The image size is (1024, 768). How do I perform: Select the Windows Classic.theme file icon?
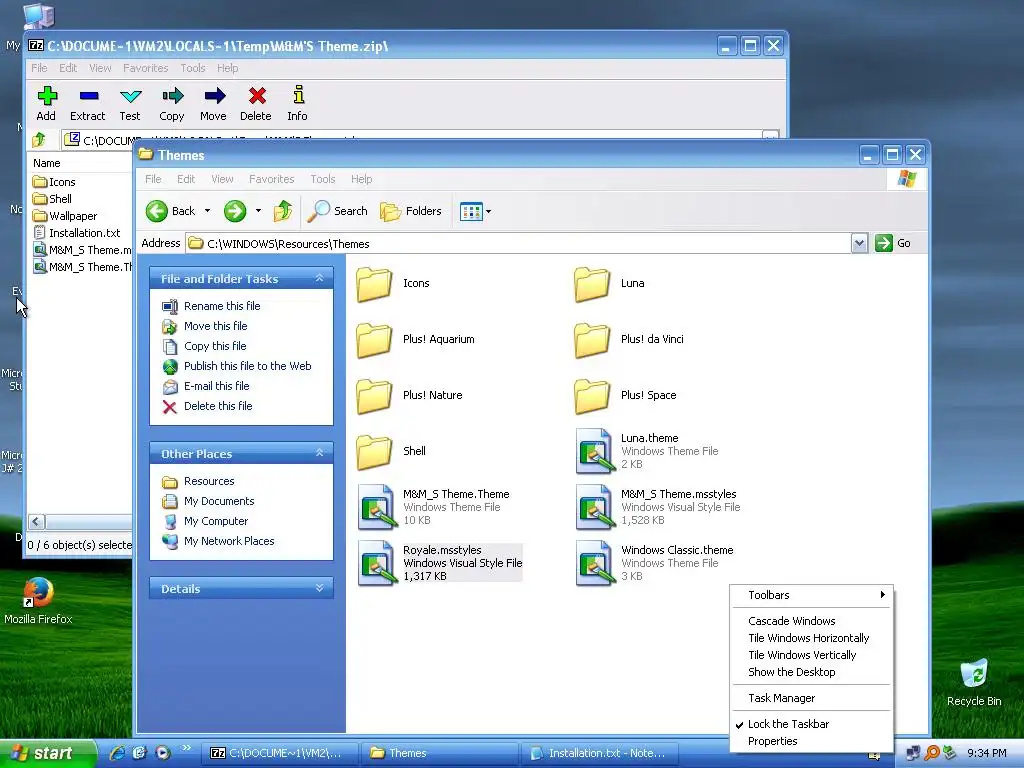595,563
